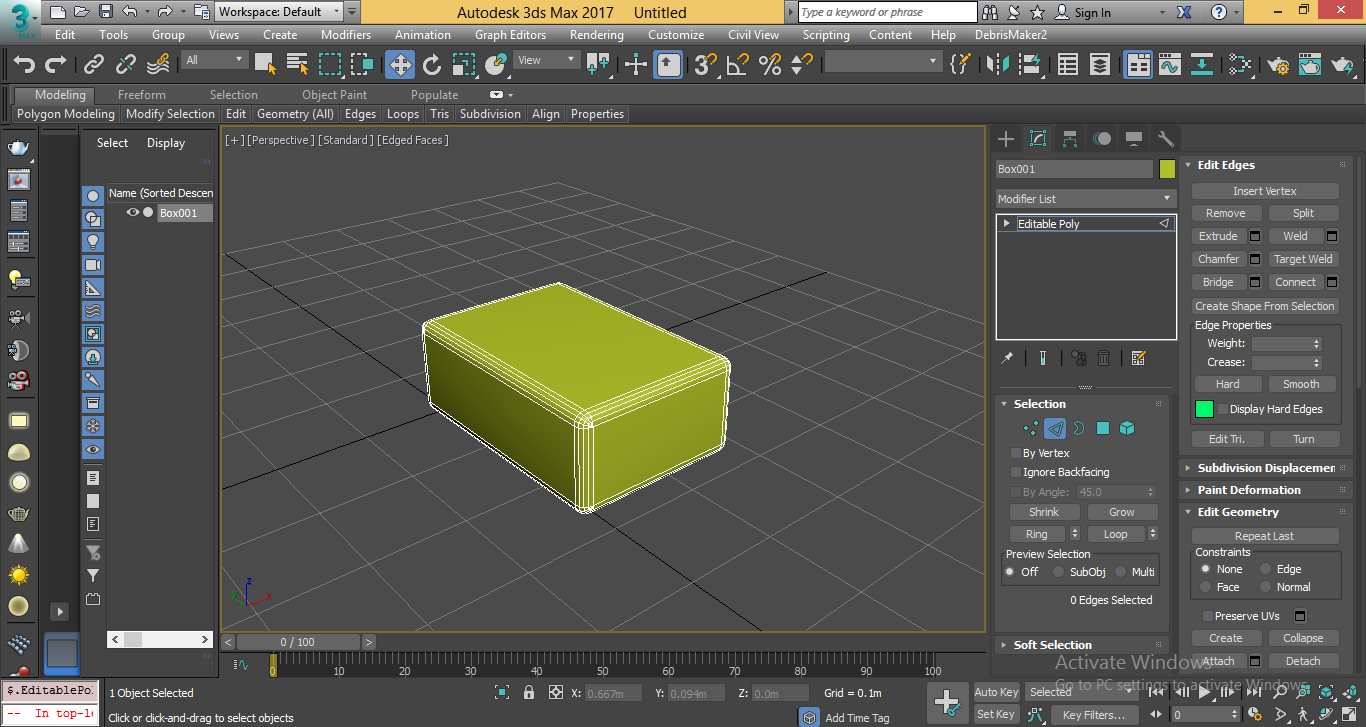Open the Hierarchy command panel tab
Viewport: 1366px width, 727px height.
point(1070,138)
